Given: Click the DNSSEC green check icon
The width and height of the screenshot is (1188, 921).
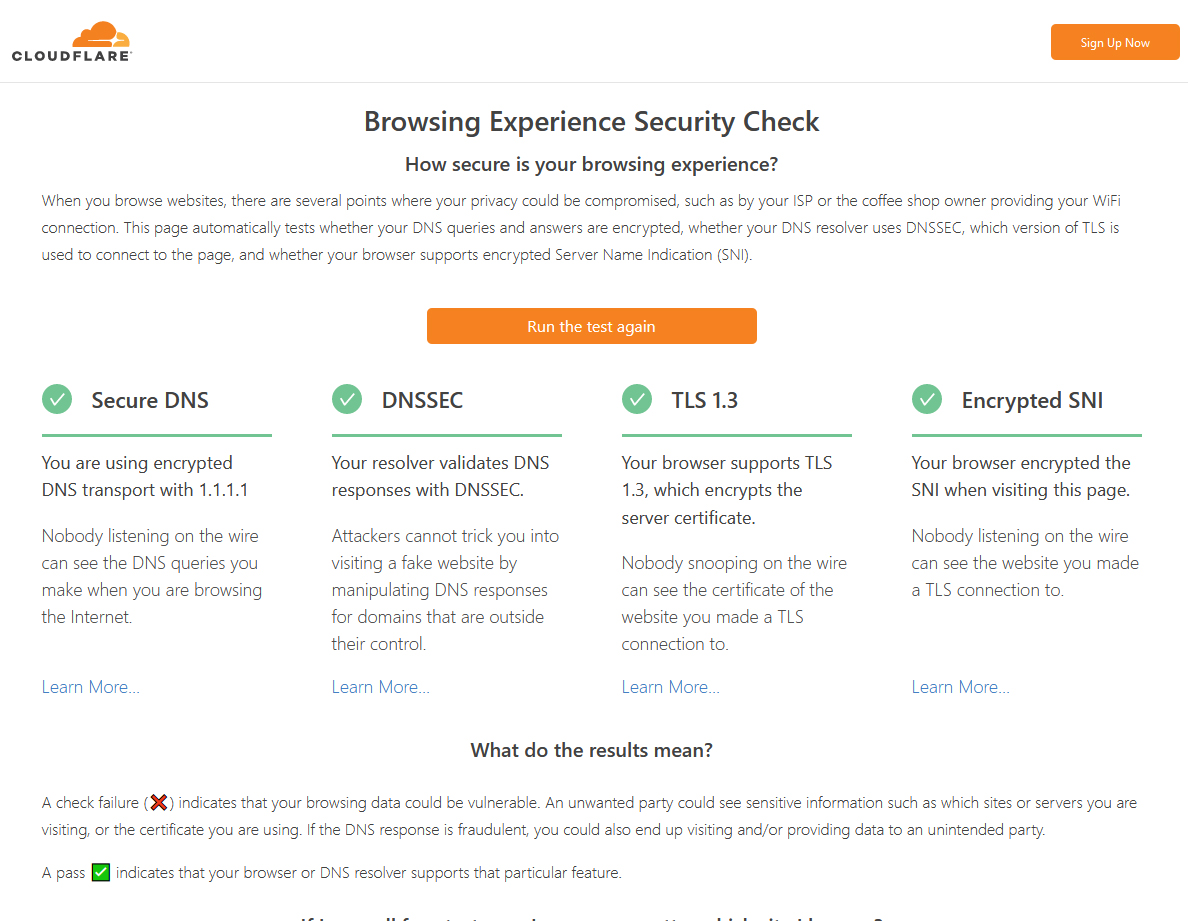Looking at the screenshot, I should pos(347,399).
